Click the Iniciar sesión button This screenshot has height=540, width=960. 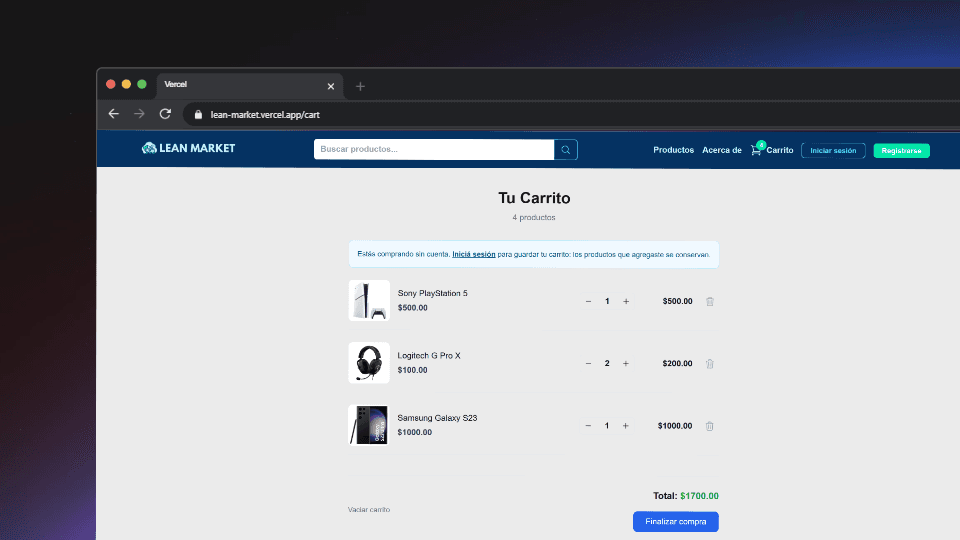click(x=833, y=151)
